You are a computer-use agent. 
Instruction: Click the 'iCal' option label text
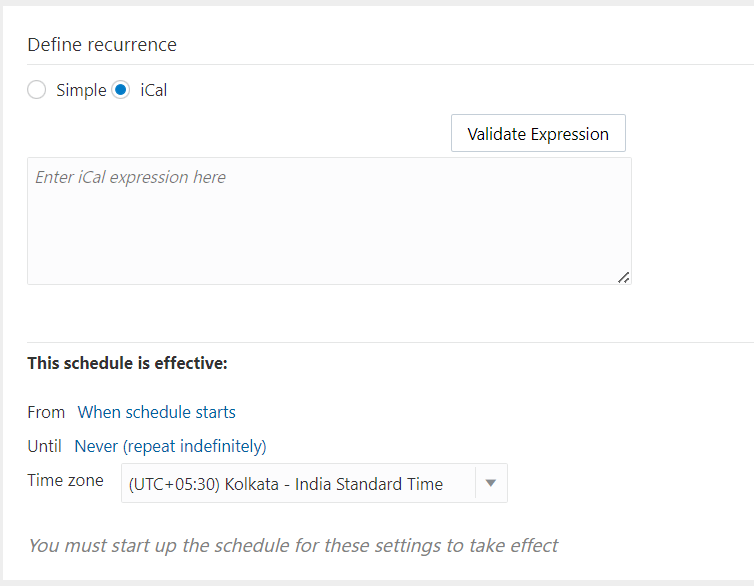(153, 90)
